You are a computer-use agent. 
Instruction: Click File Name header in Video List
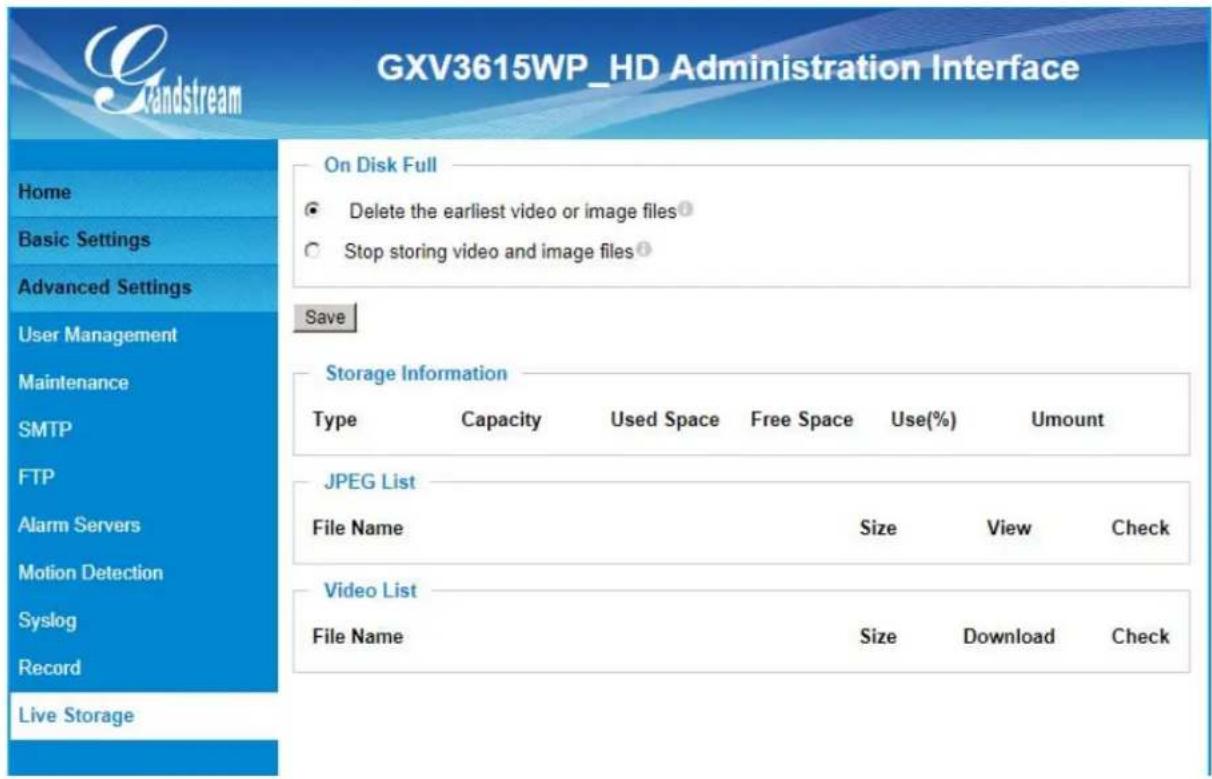[x=358, y=636]
